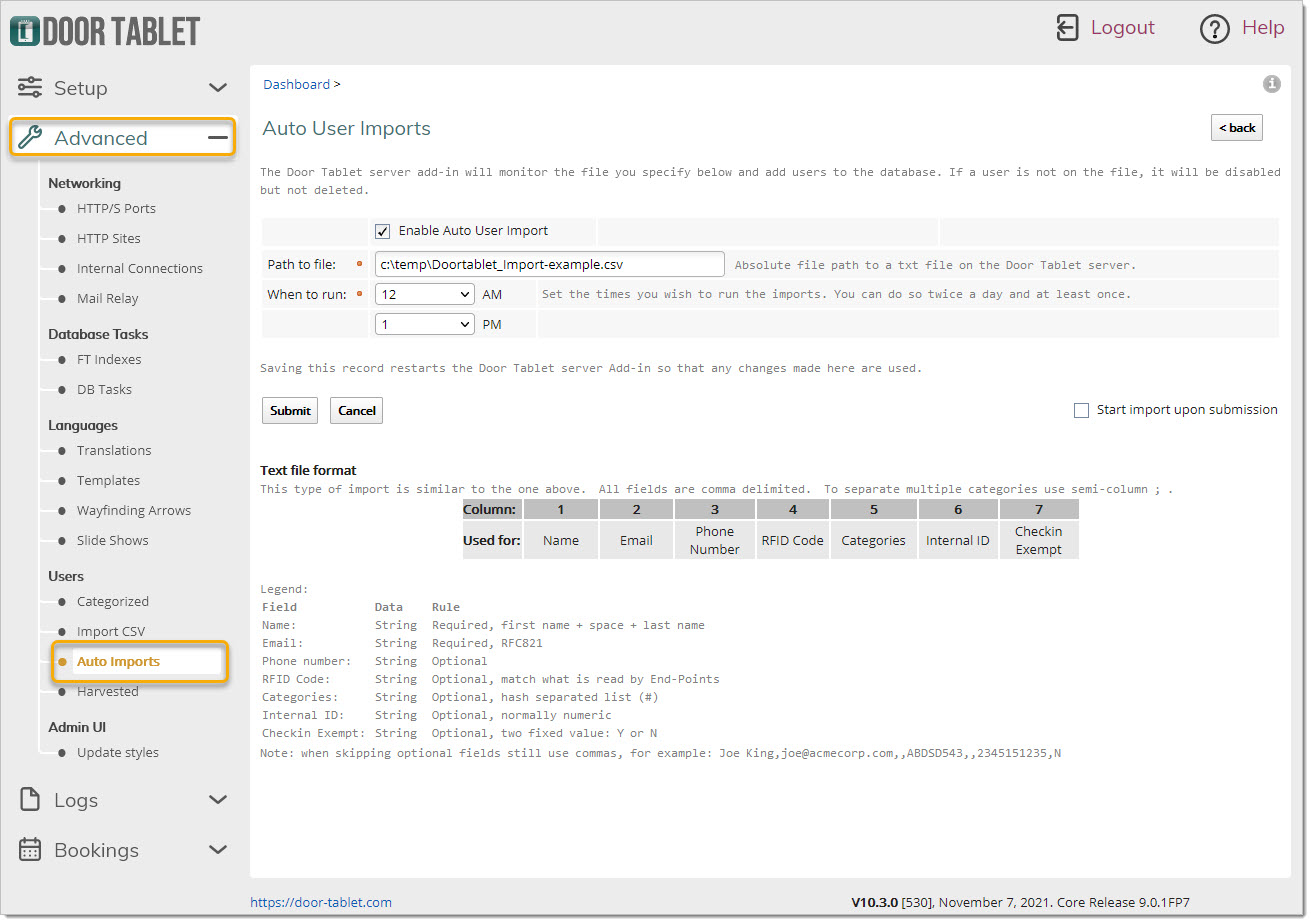
Task: Select FT Indexes
Action: [x=109, y=360]
